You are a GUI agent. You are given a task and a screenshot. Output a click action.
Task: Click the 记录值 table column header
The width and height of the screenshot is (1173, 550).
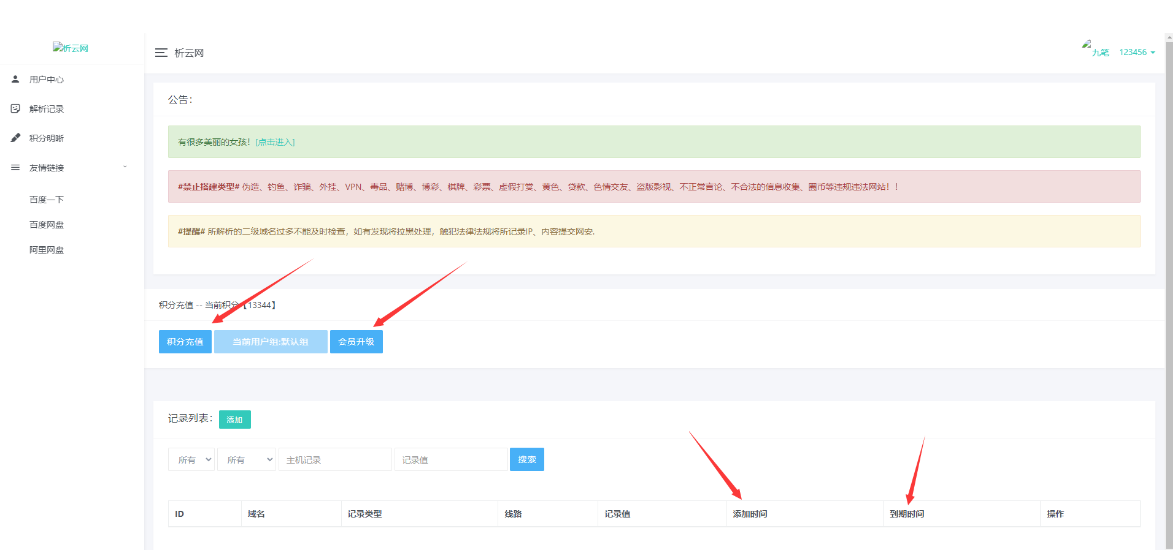tap(661, 514)
